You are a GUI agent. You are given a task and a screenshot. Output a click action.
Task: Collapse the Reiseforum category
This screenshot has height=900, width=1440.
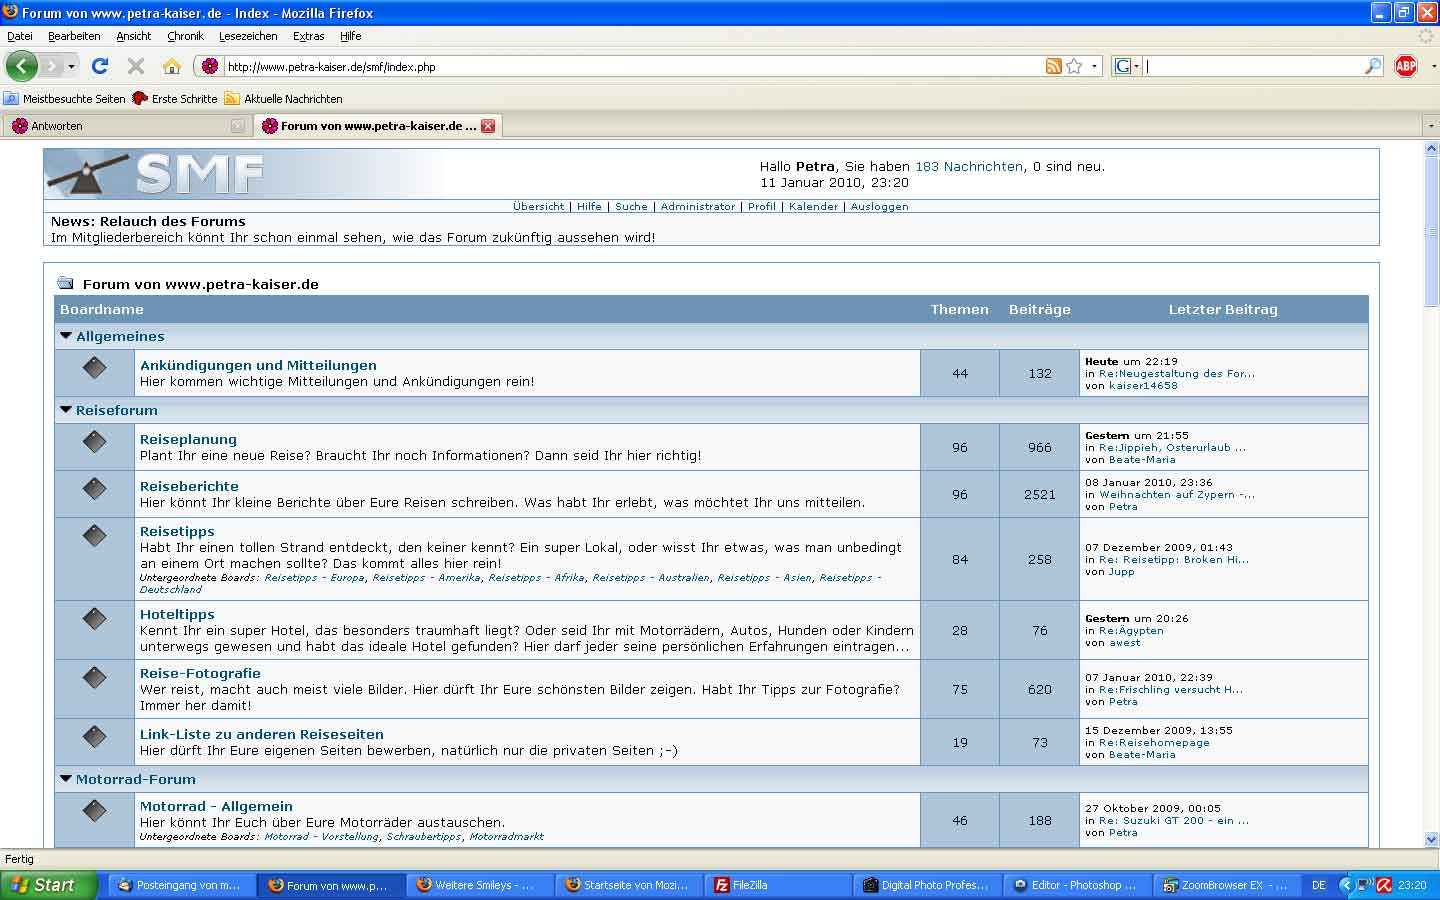click(x=66, y=410)
